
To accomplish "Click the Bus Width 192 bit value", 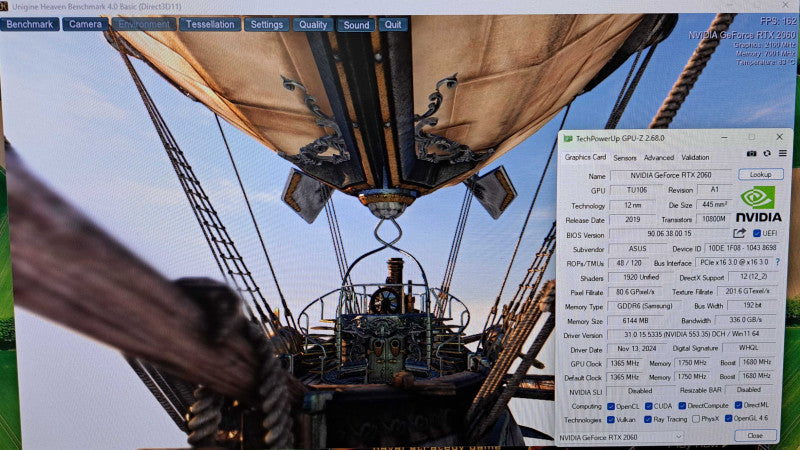I will [753, 305].
